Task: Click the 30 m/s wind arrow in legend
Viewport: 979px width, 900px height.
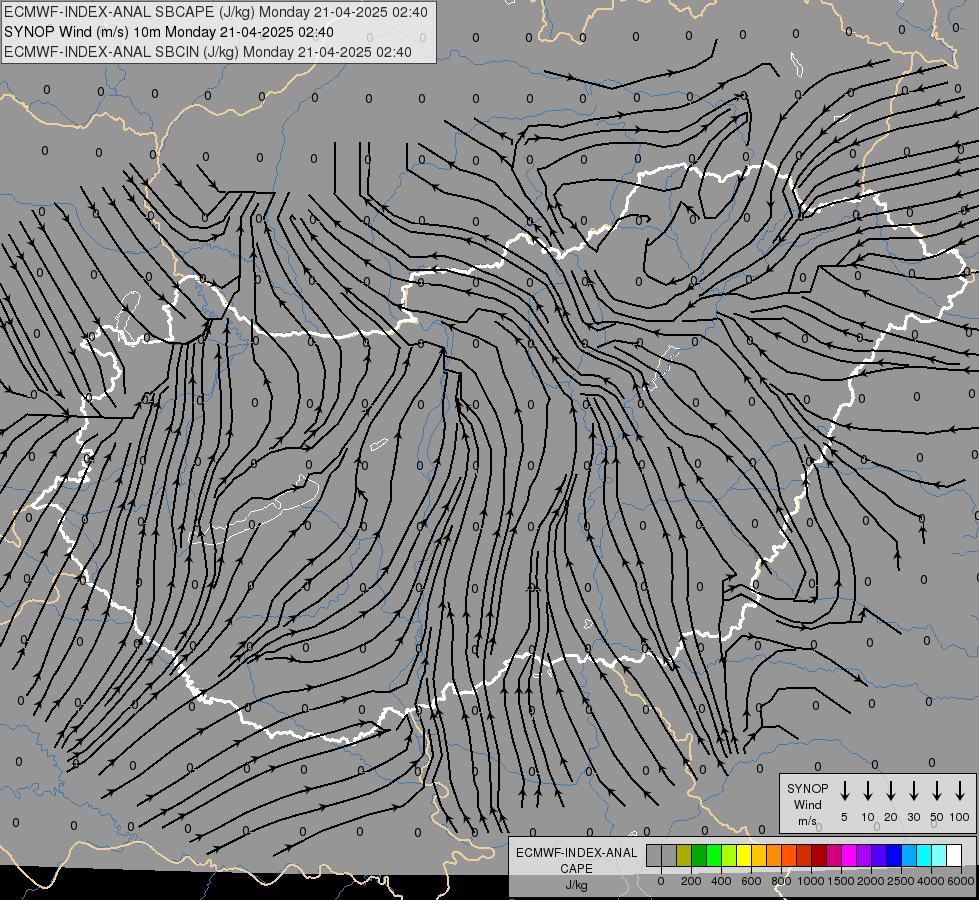Action: 913,791
